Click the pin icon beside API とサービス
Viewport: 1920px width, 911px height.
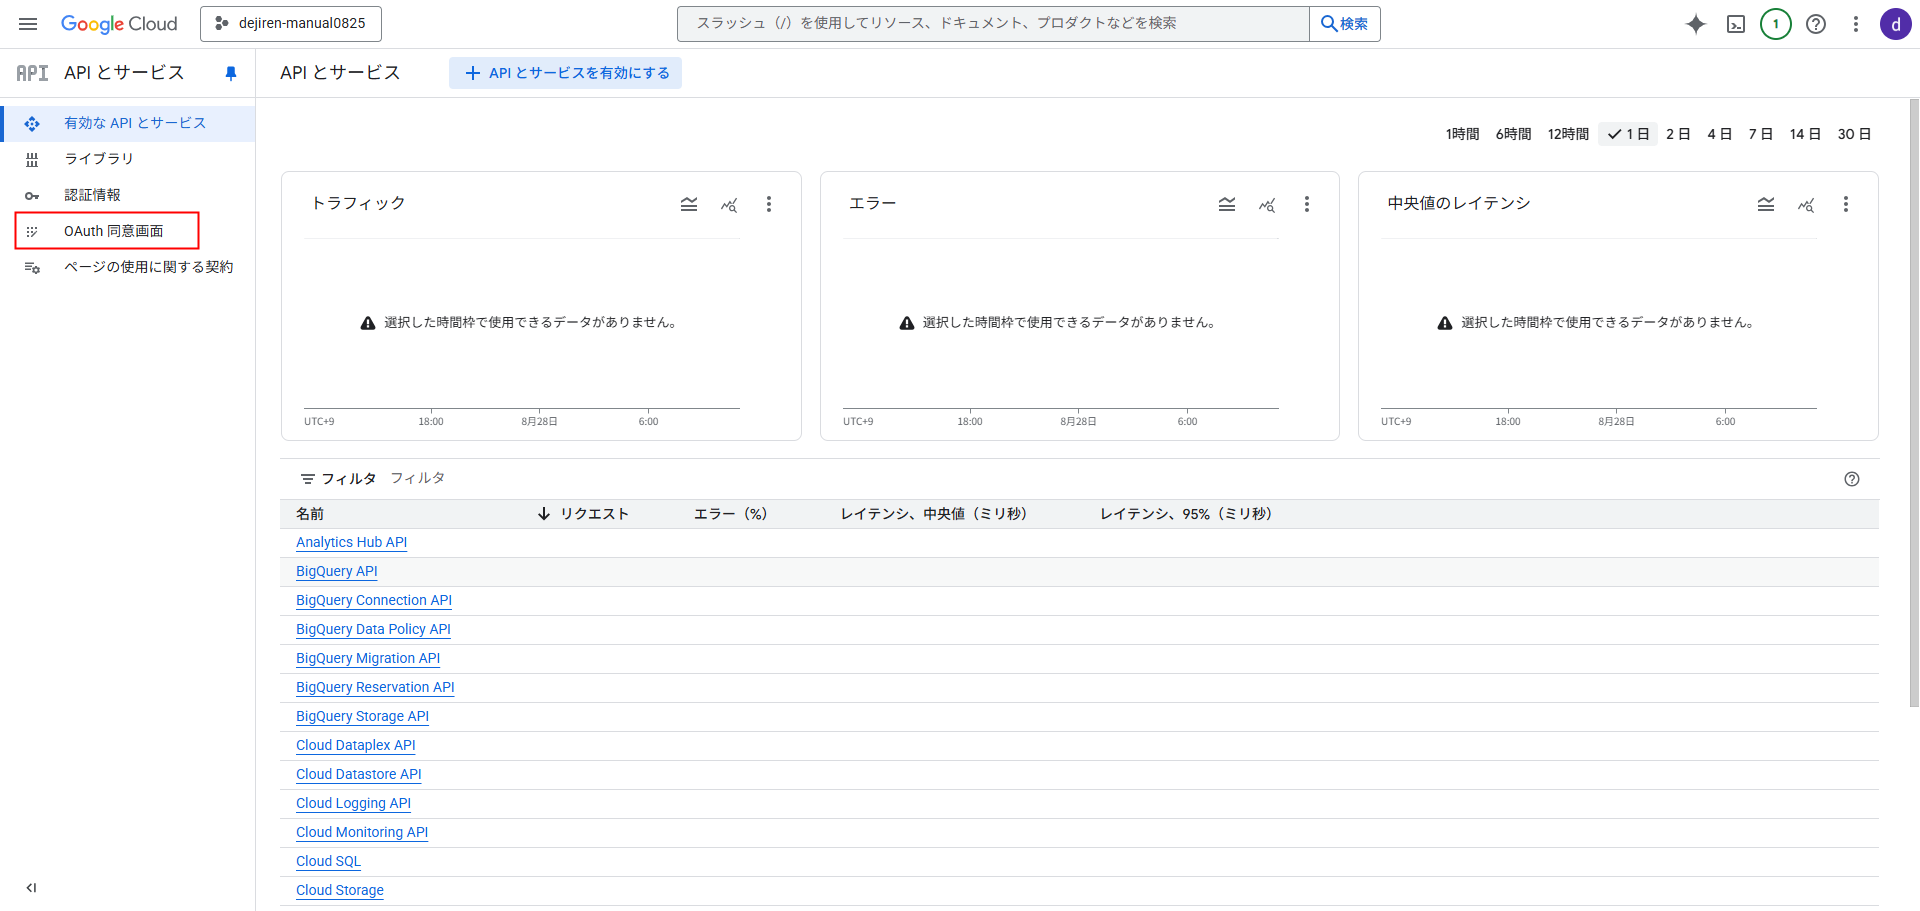coord(231,73)
